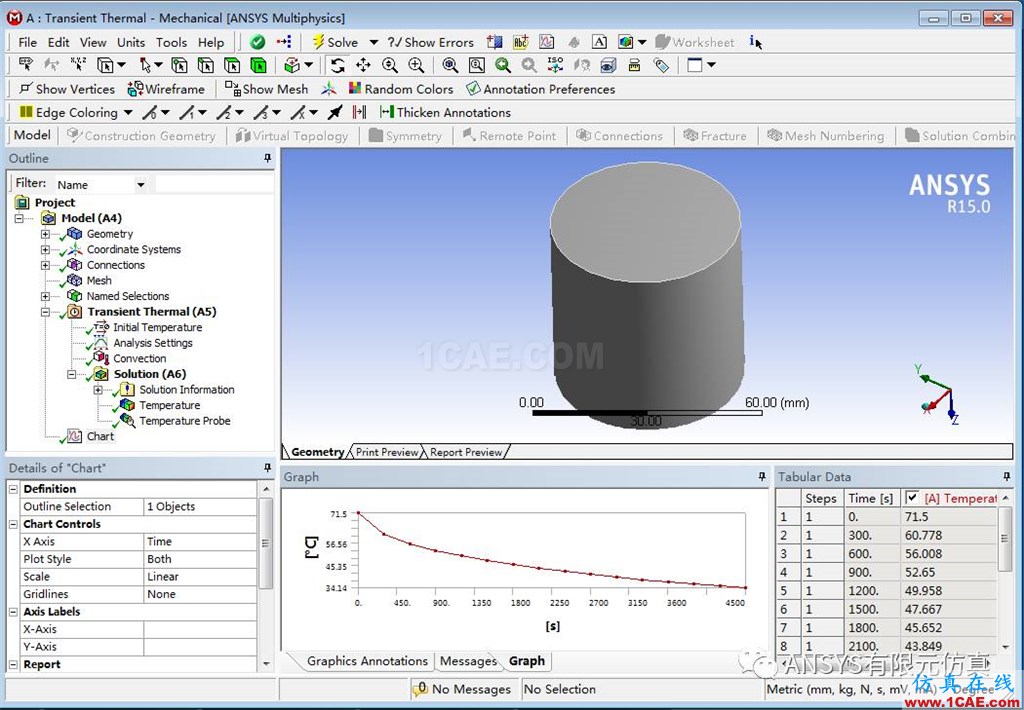Click the Plot Style value Both
Screen dimensions: 1024x710
200,559
